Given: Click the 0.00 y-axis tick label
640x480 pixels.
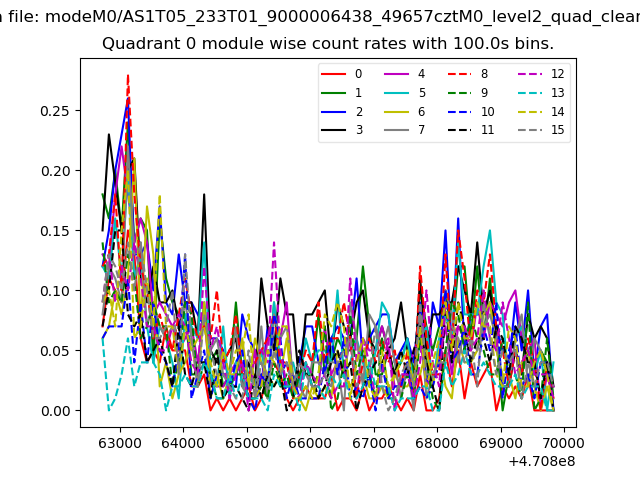Looking at the screenshot, I should tap(56, 411).
